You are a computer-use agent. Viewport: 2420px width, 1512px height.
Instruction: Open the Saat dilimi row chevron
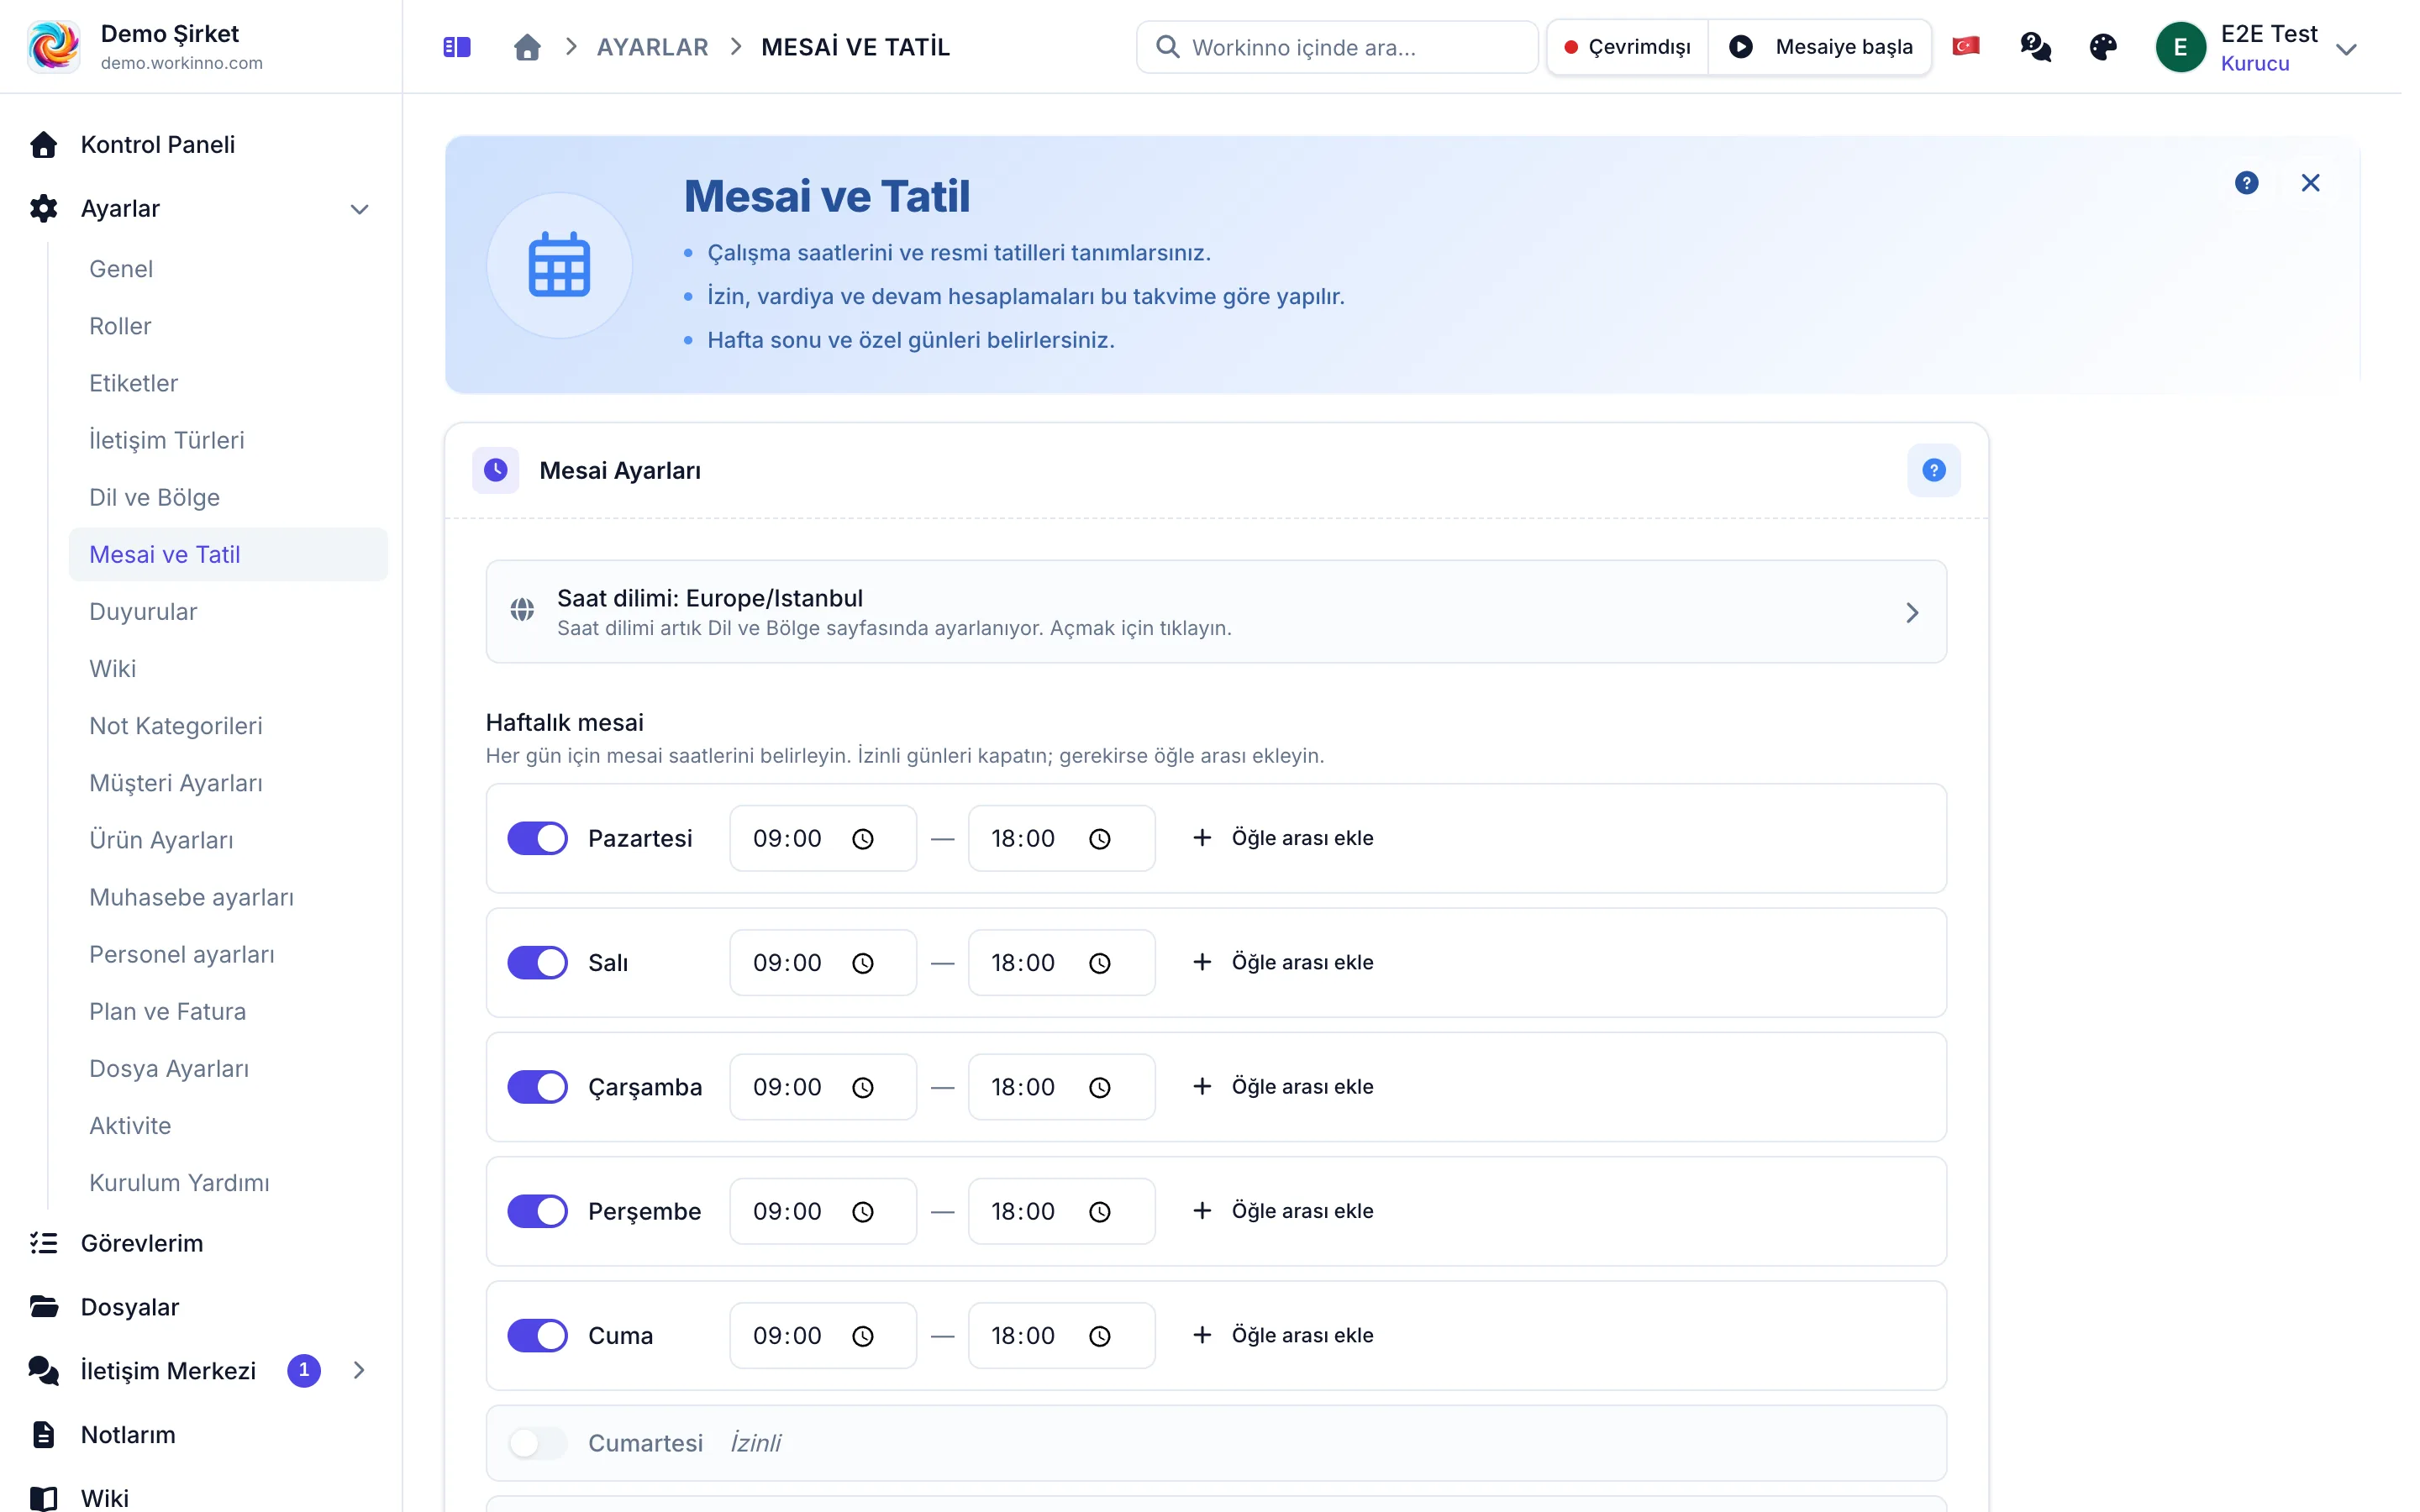(1912, 612)
